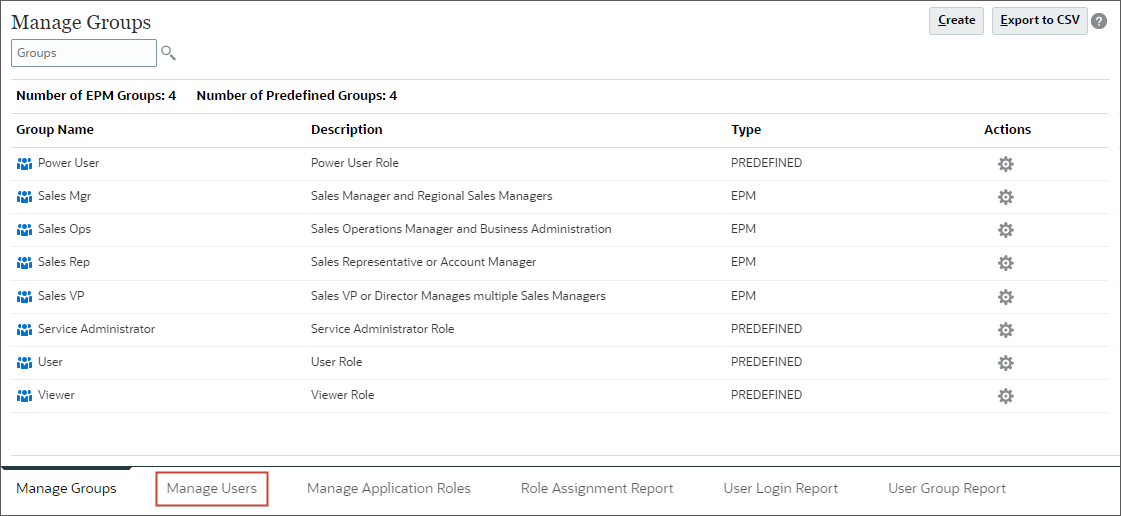Viewport: 1121px width, 516px height.
Task: Select the User group name
Action: tap(50, 362)
